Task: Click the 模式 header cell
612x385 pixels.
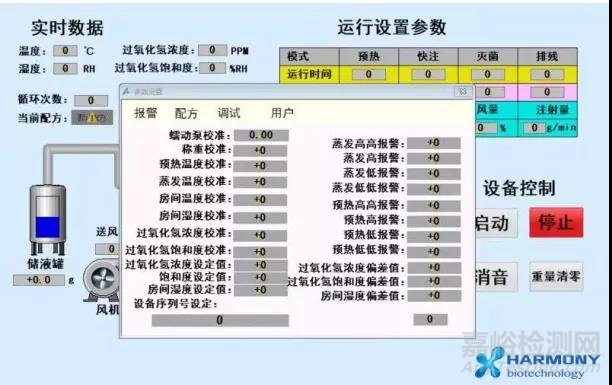Action: pos(310,57)
